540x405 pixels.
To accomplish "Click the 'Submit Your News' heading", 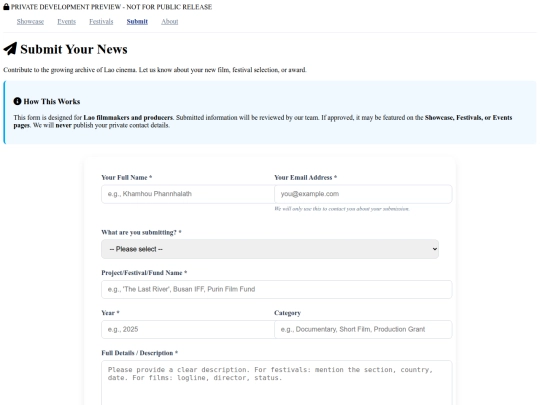I will click(74, 49).
